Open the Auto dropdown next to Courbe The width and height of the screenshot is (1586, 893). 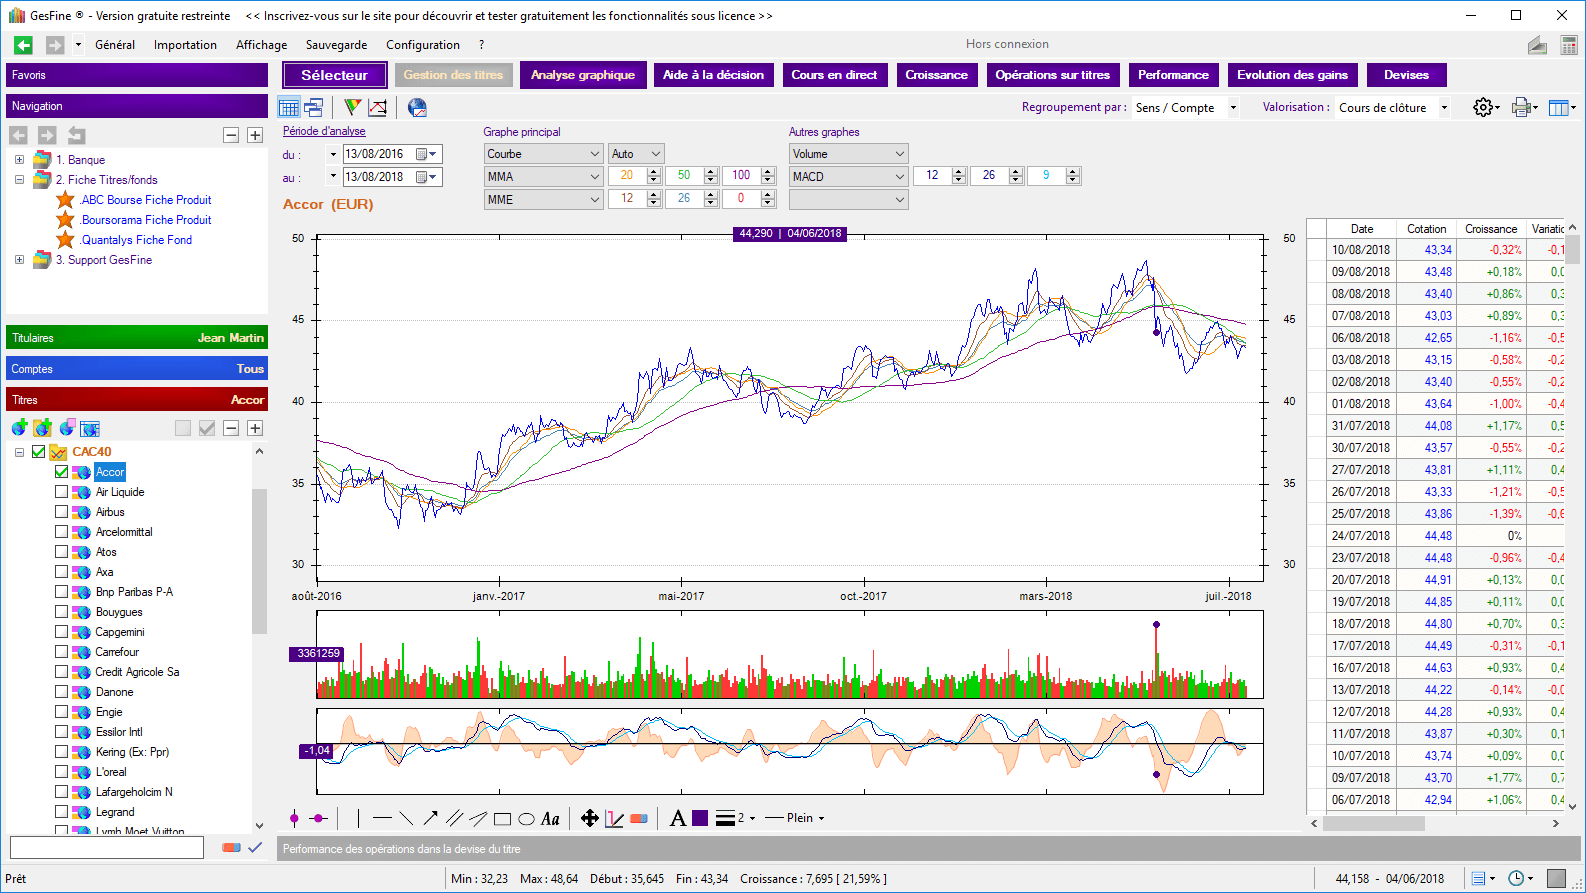[x=636, y=154]
